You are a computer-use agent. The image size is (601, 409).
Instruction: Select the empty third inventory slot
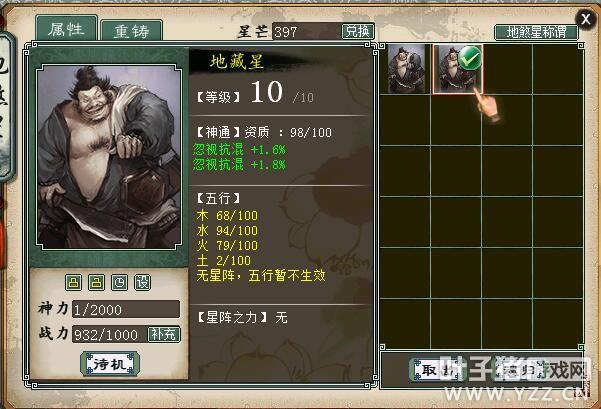[507, 69]
